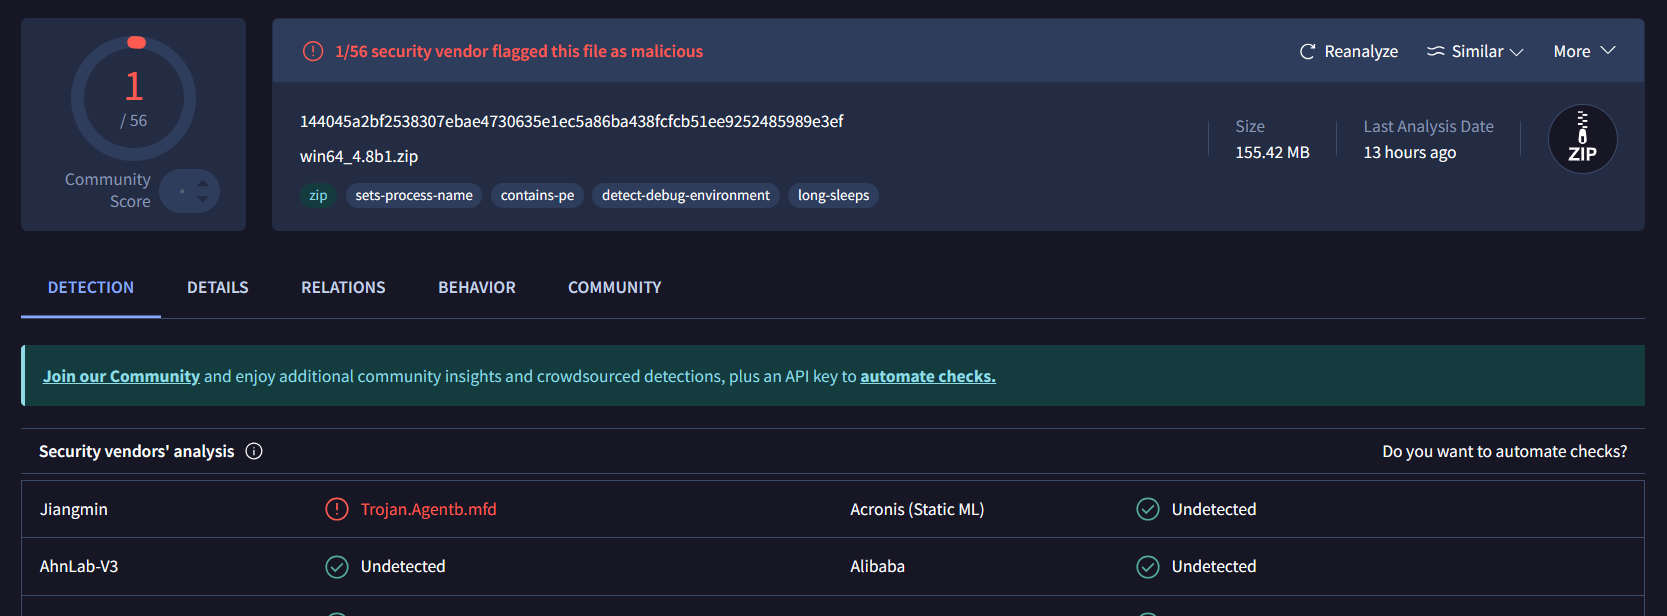Click the AhnLab-V3 undetected checkmark icon
1667x616 pixels.
point(337,566)
